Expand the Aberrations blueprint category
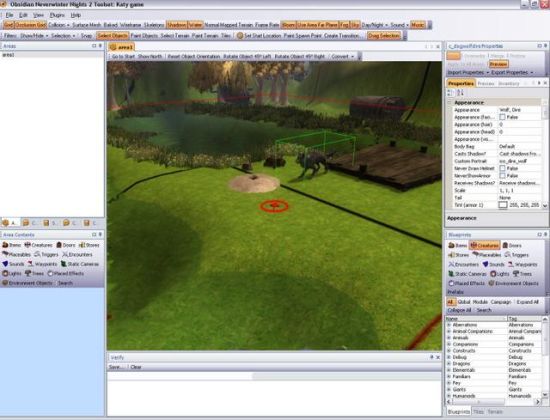This screenshot has height=420, width=550. tap(449, 325)
